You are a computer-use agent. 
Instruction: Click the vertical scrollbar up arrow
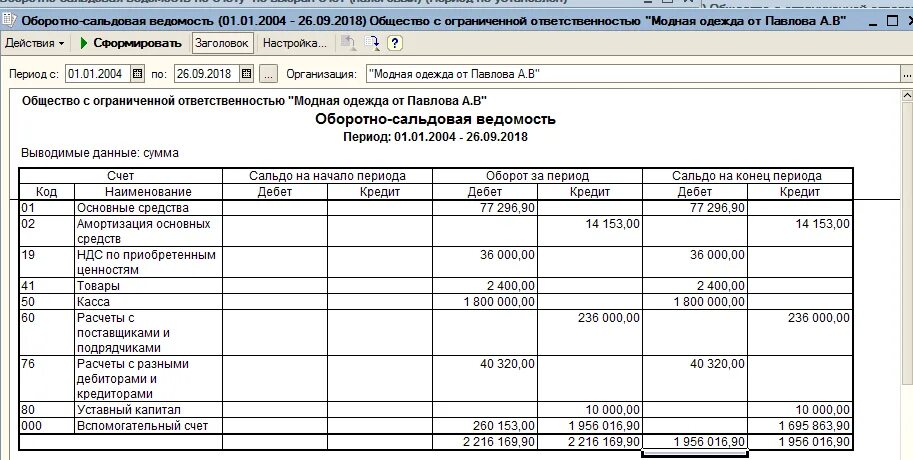click(907, 95)
